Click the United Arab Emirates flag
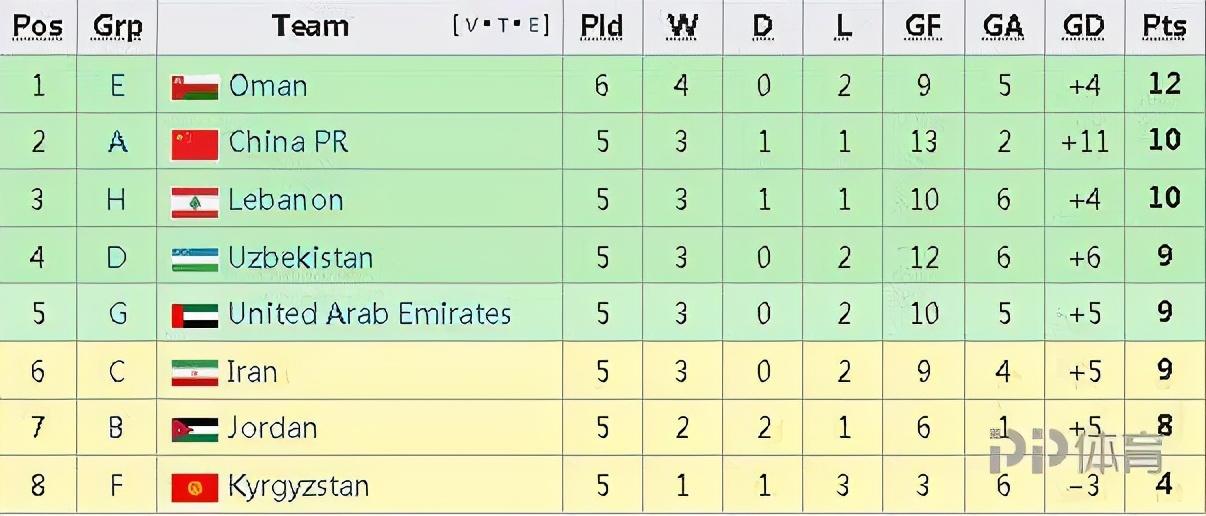The image size is (1206, 516). tap(194, 315)
